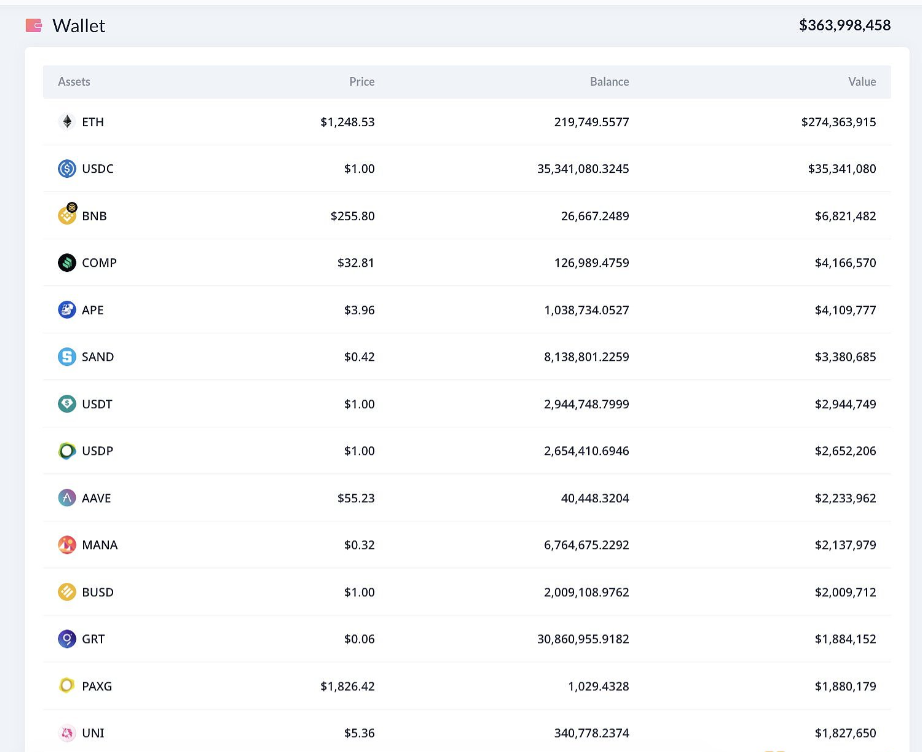Click the wallet total $363,998,458
This screenshot has width=922, height=752.
point(844,26)
